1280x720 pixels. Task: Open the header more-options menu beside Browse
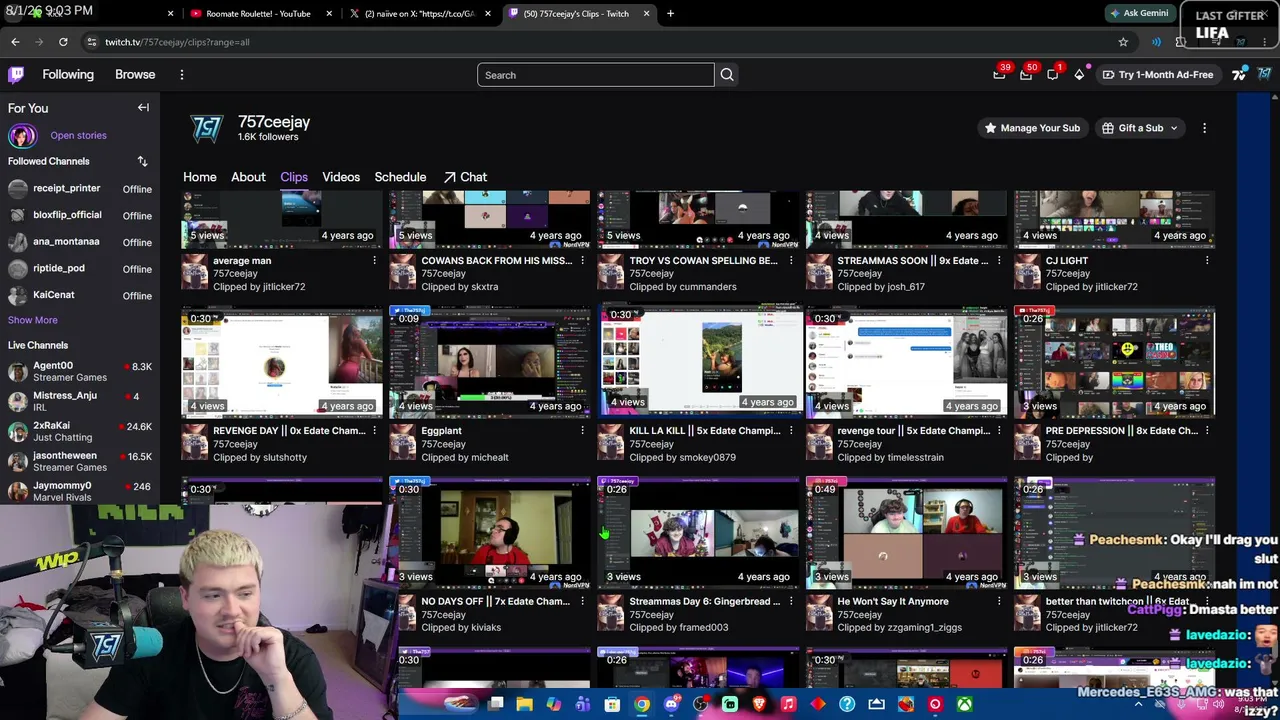[181, 75]
